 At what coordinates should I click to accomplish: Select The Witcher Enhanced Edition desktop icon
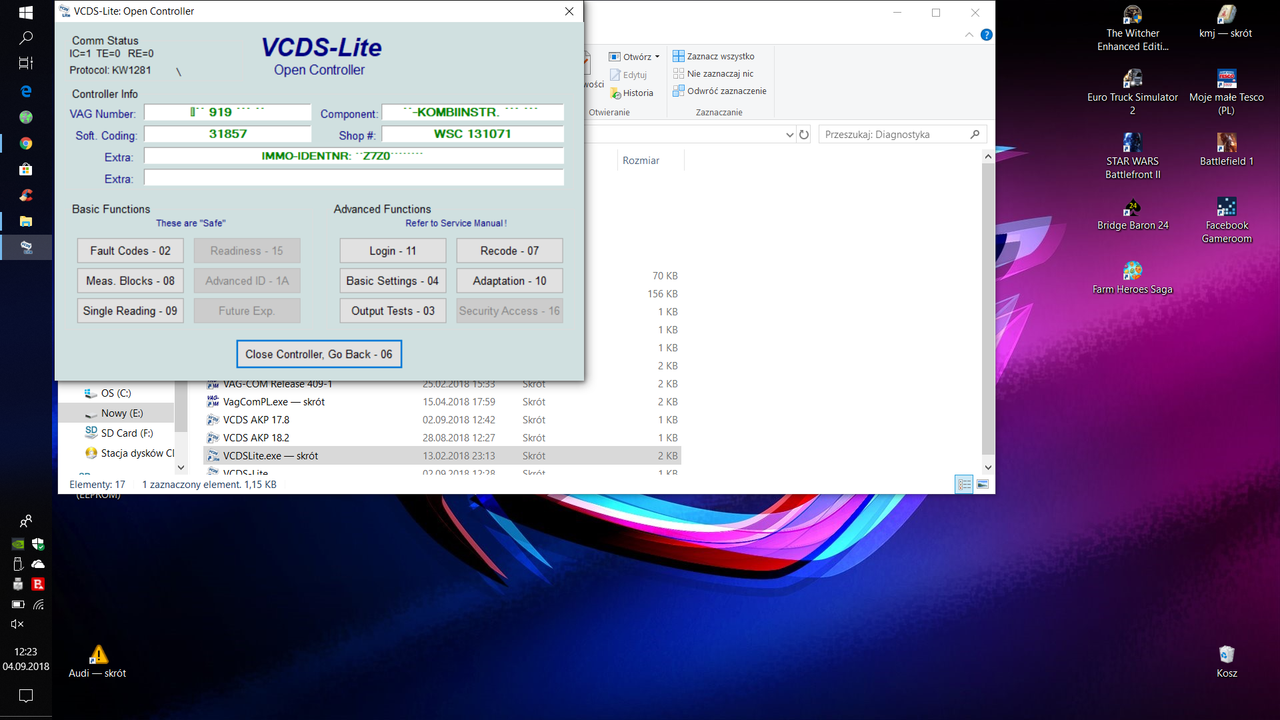click(x=1132, y=28)
